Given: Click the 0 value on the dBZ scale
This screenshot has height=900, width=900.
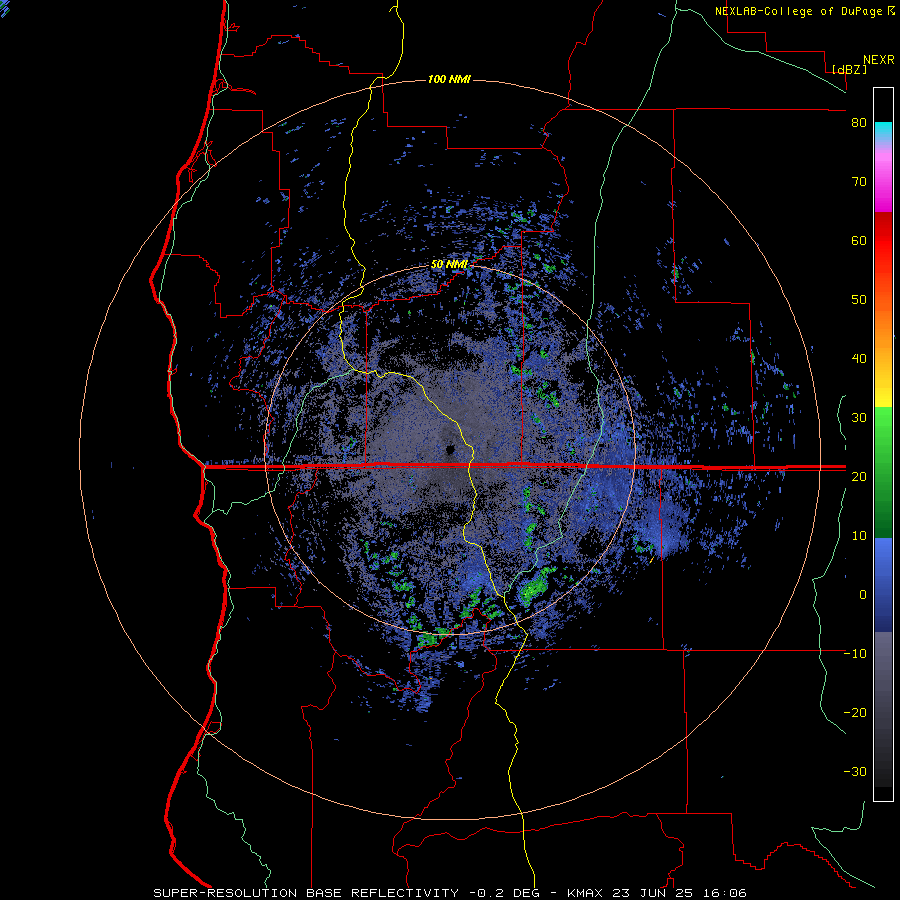Looking at the screenshot, I should click(x=863, y=595).
